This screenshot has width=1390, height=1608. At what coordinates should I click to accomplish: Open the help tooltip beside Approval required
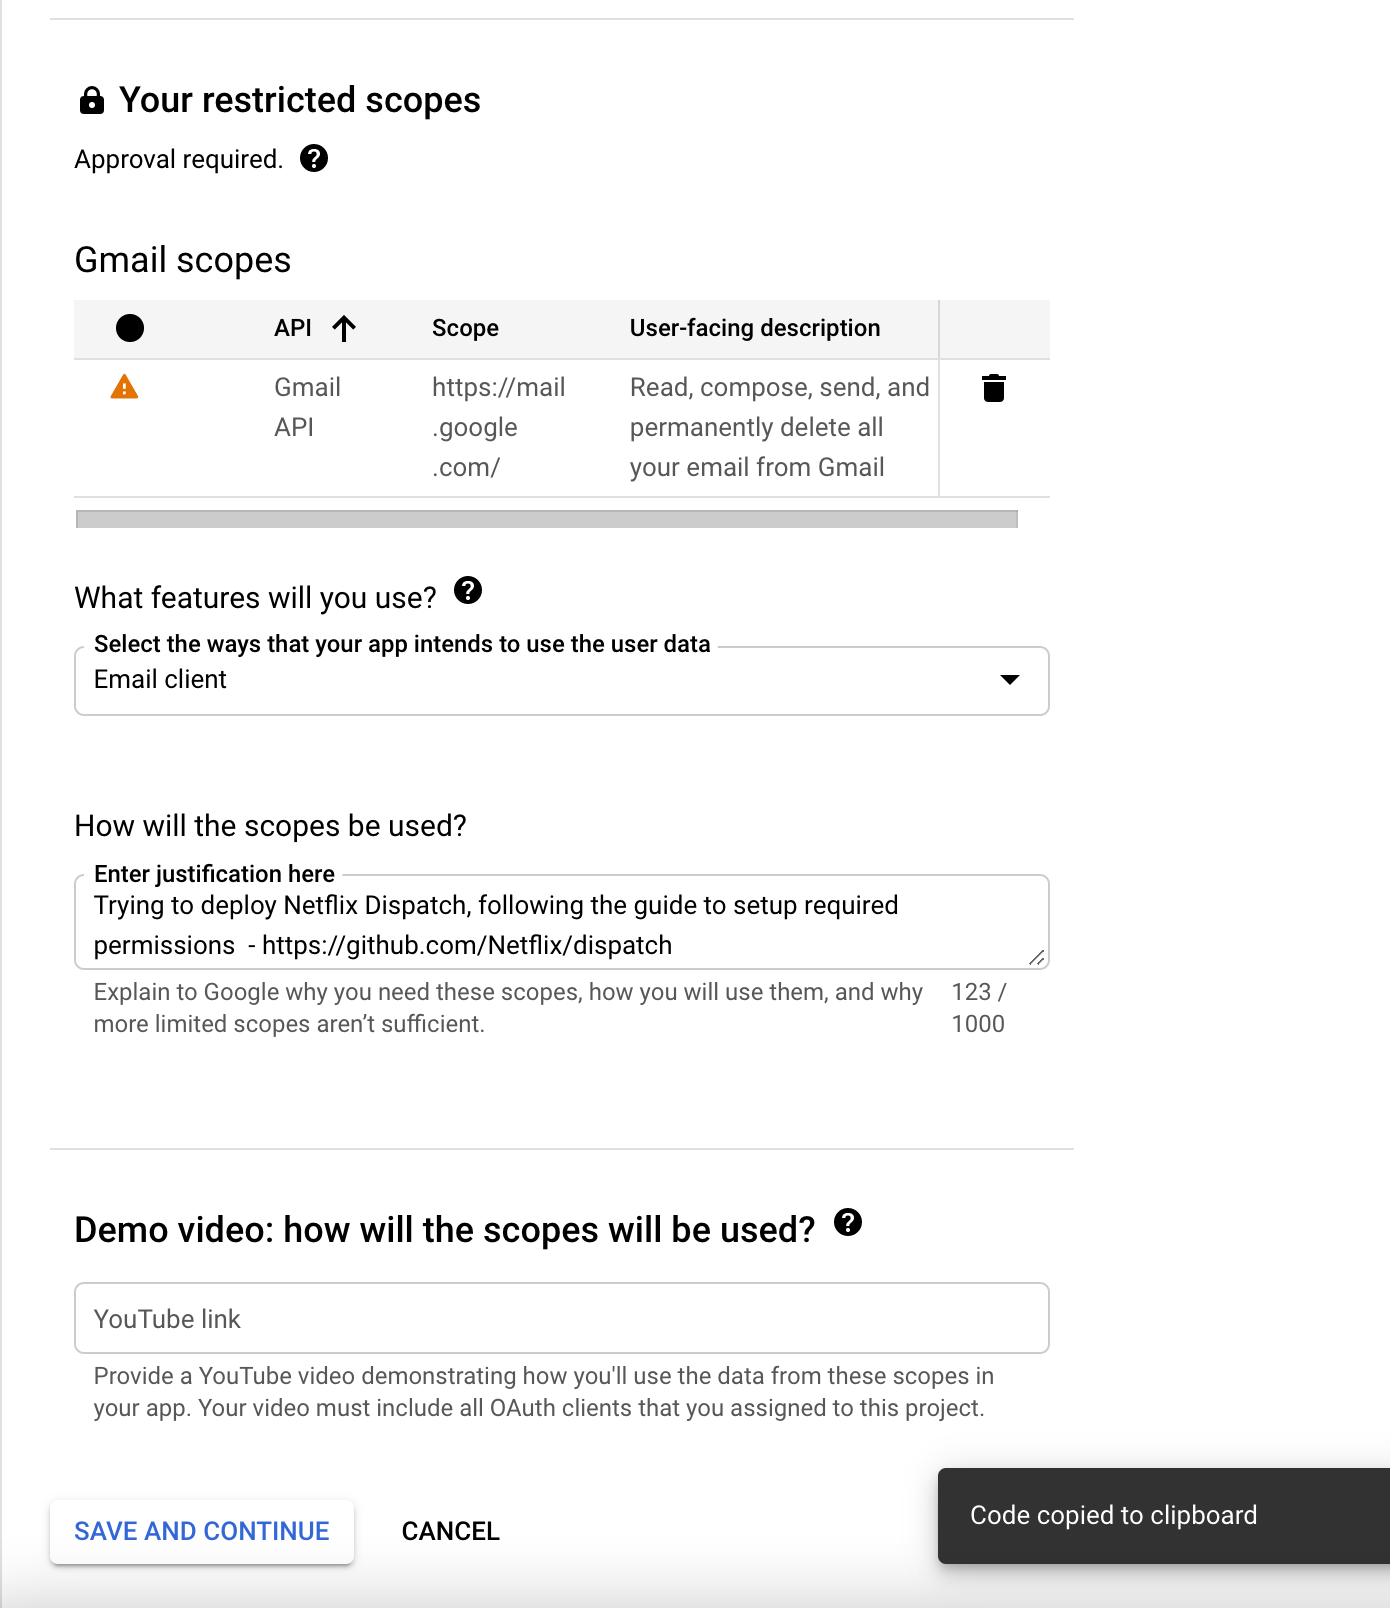[316, 158]
